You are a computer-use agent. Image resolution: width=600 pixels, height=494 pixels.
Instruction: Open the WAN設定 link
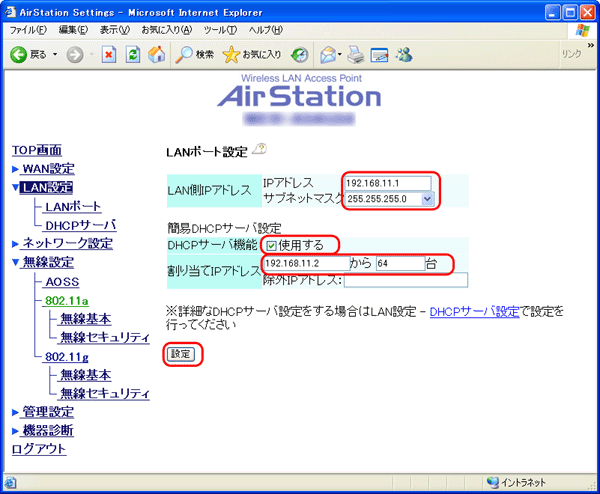[49, 169]
